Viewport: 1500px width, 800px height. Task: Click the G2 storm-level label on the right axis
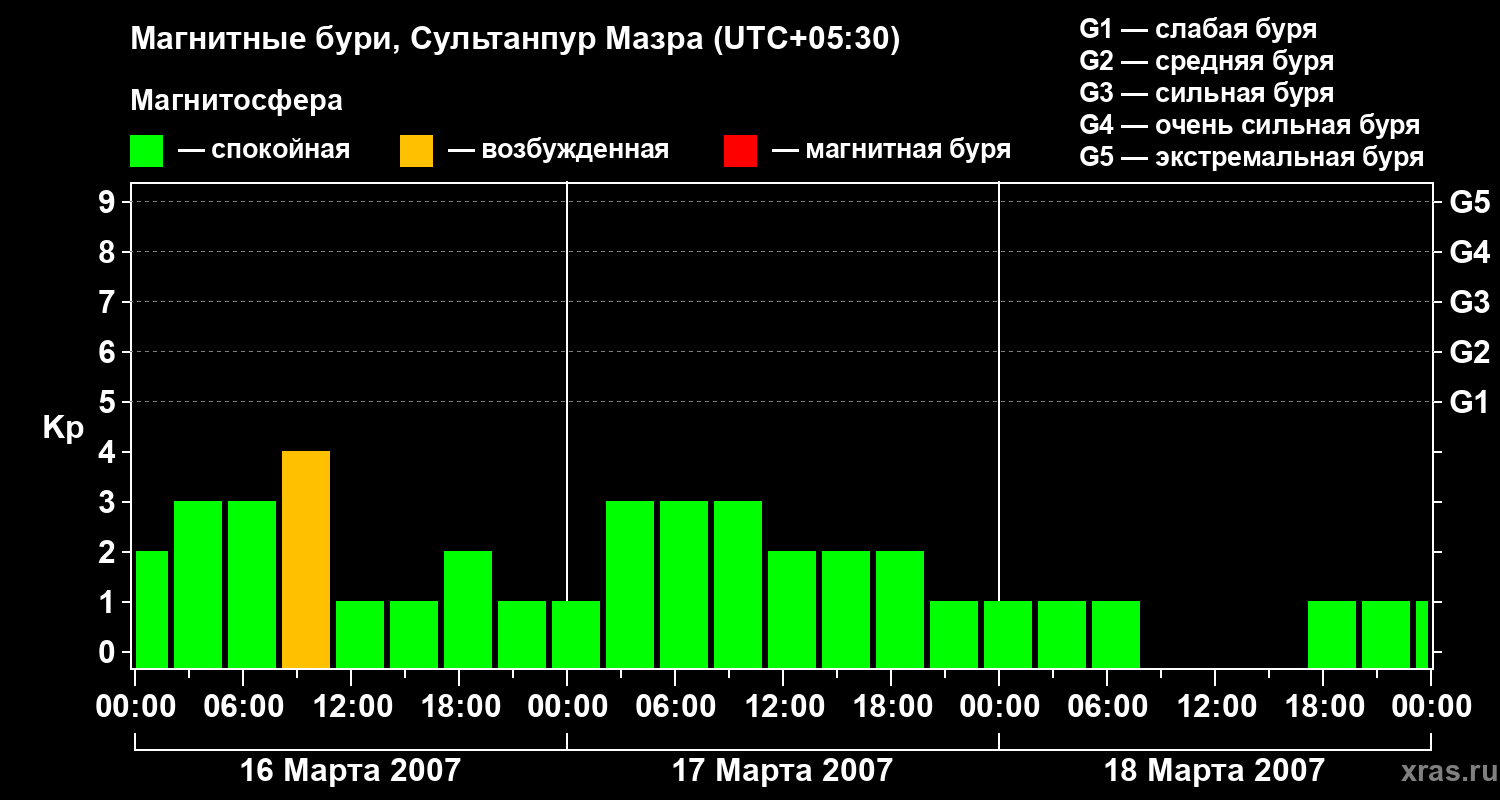(1470, 352)
